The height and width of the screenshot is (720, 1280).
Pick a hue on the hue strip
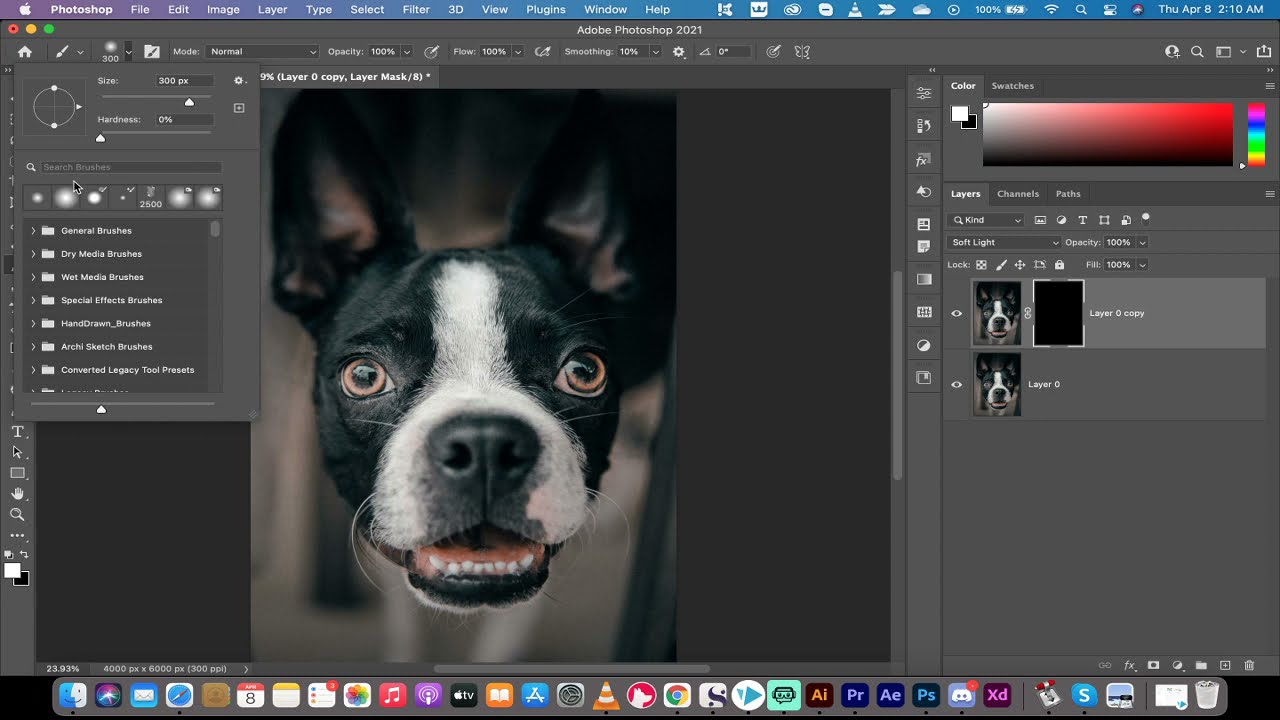1256,134
